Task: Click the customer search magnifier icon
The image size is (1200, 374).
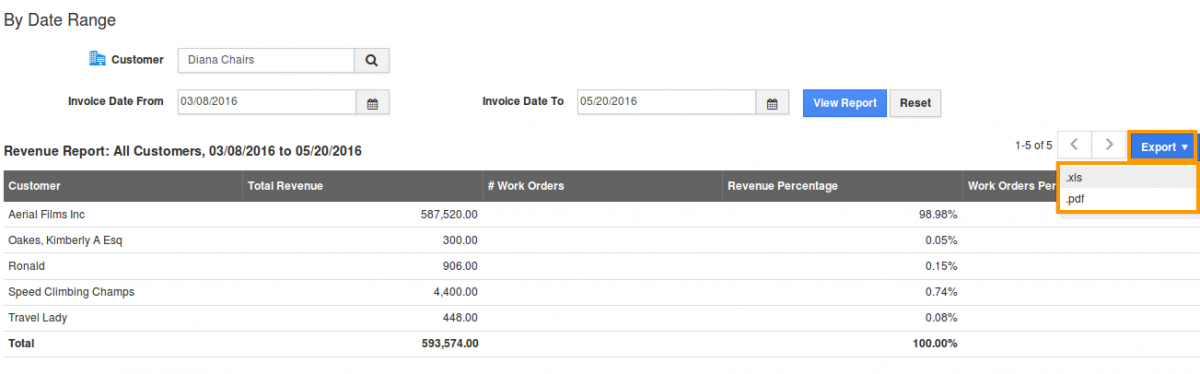Action: [x=371, y=60]
